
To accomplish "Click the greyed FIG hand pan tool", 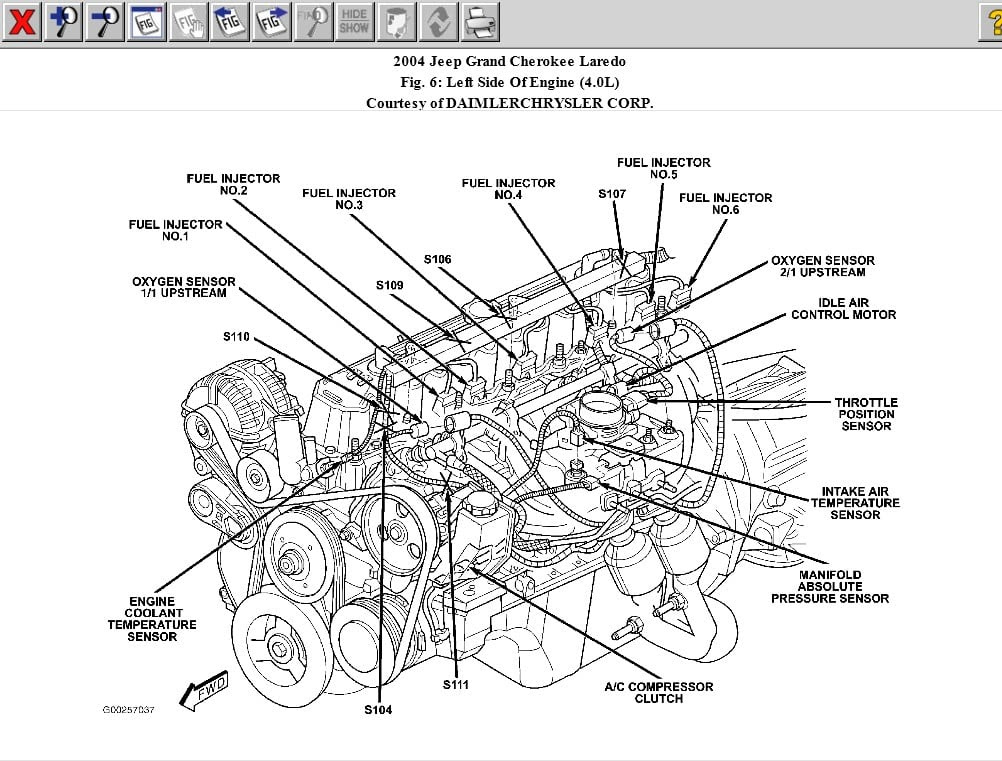I will pyautogui.click(x=188, y=22).
